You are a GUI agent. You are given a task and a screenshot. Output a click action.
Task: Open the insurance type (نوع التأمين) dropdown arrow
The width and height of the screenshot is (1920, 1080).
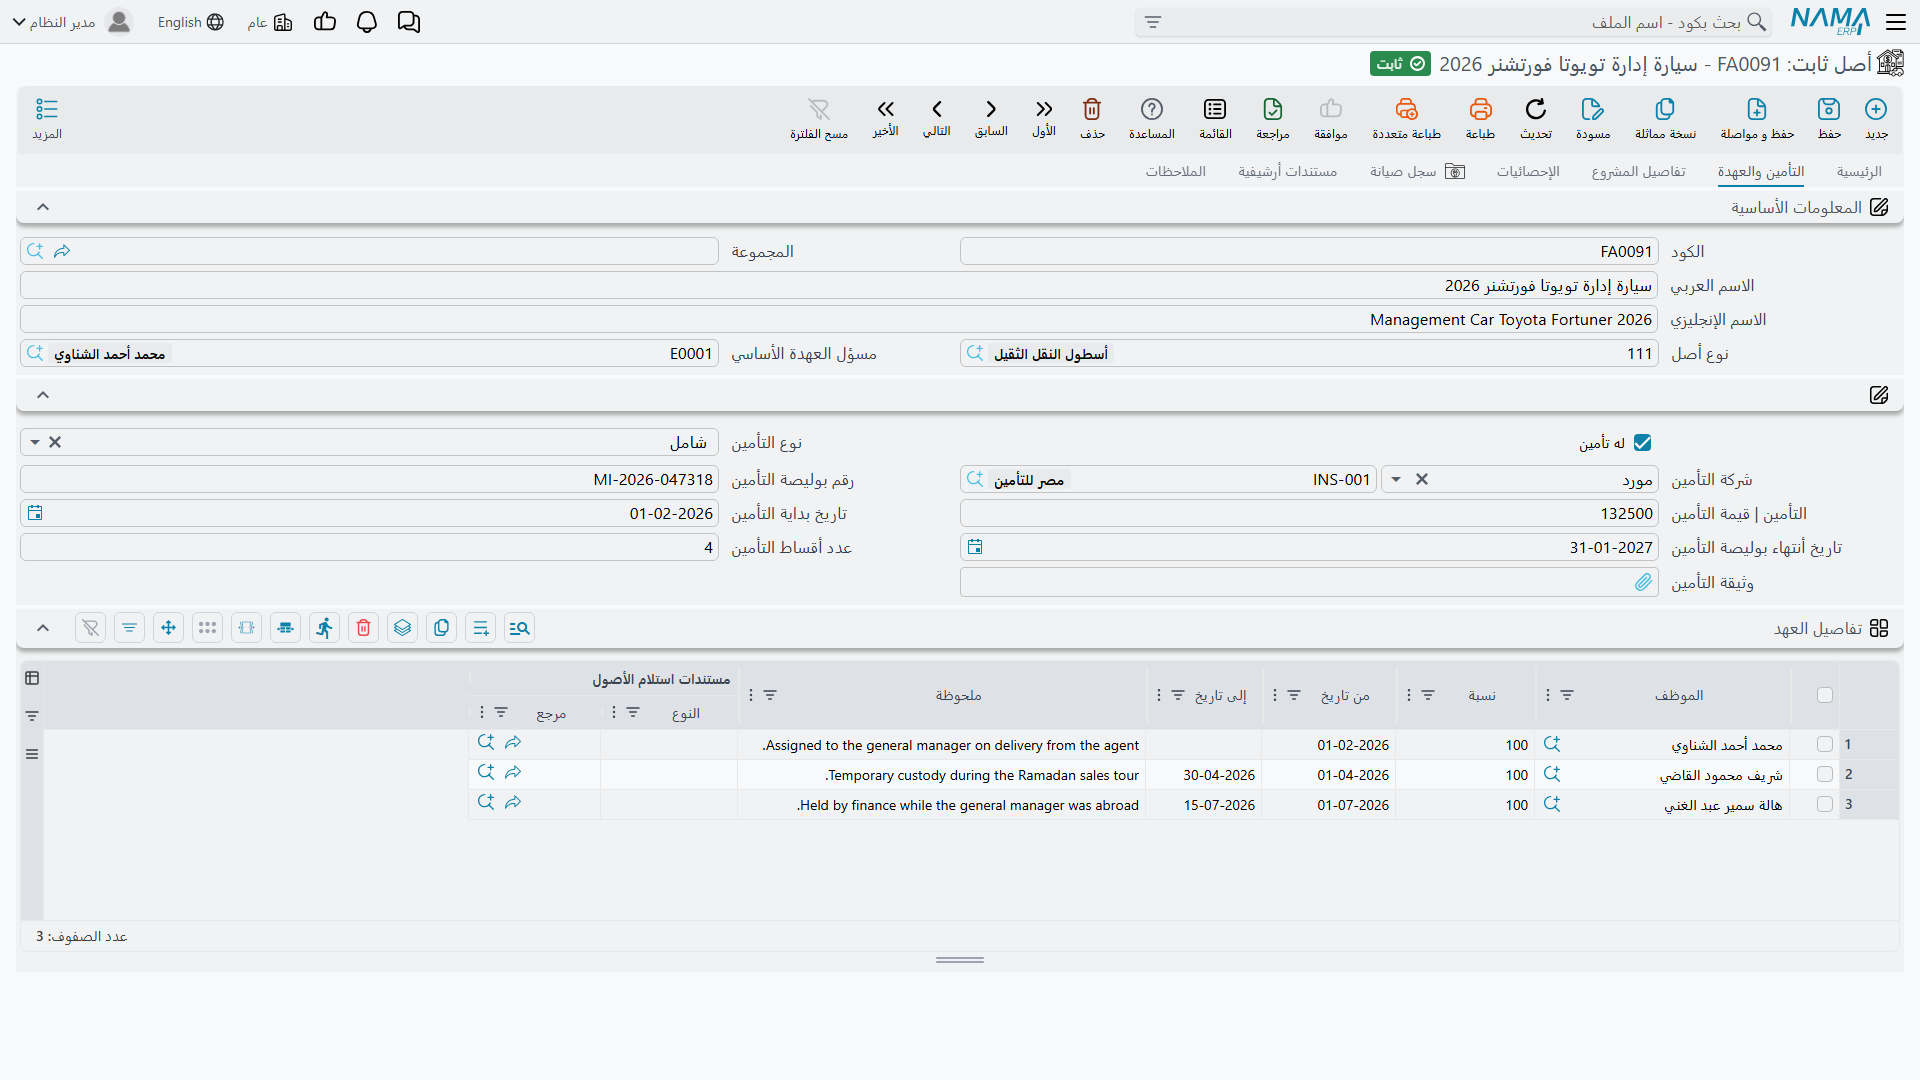pos(35,443)
